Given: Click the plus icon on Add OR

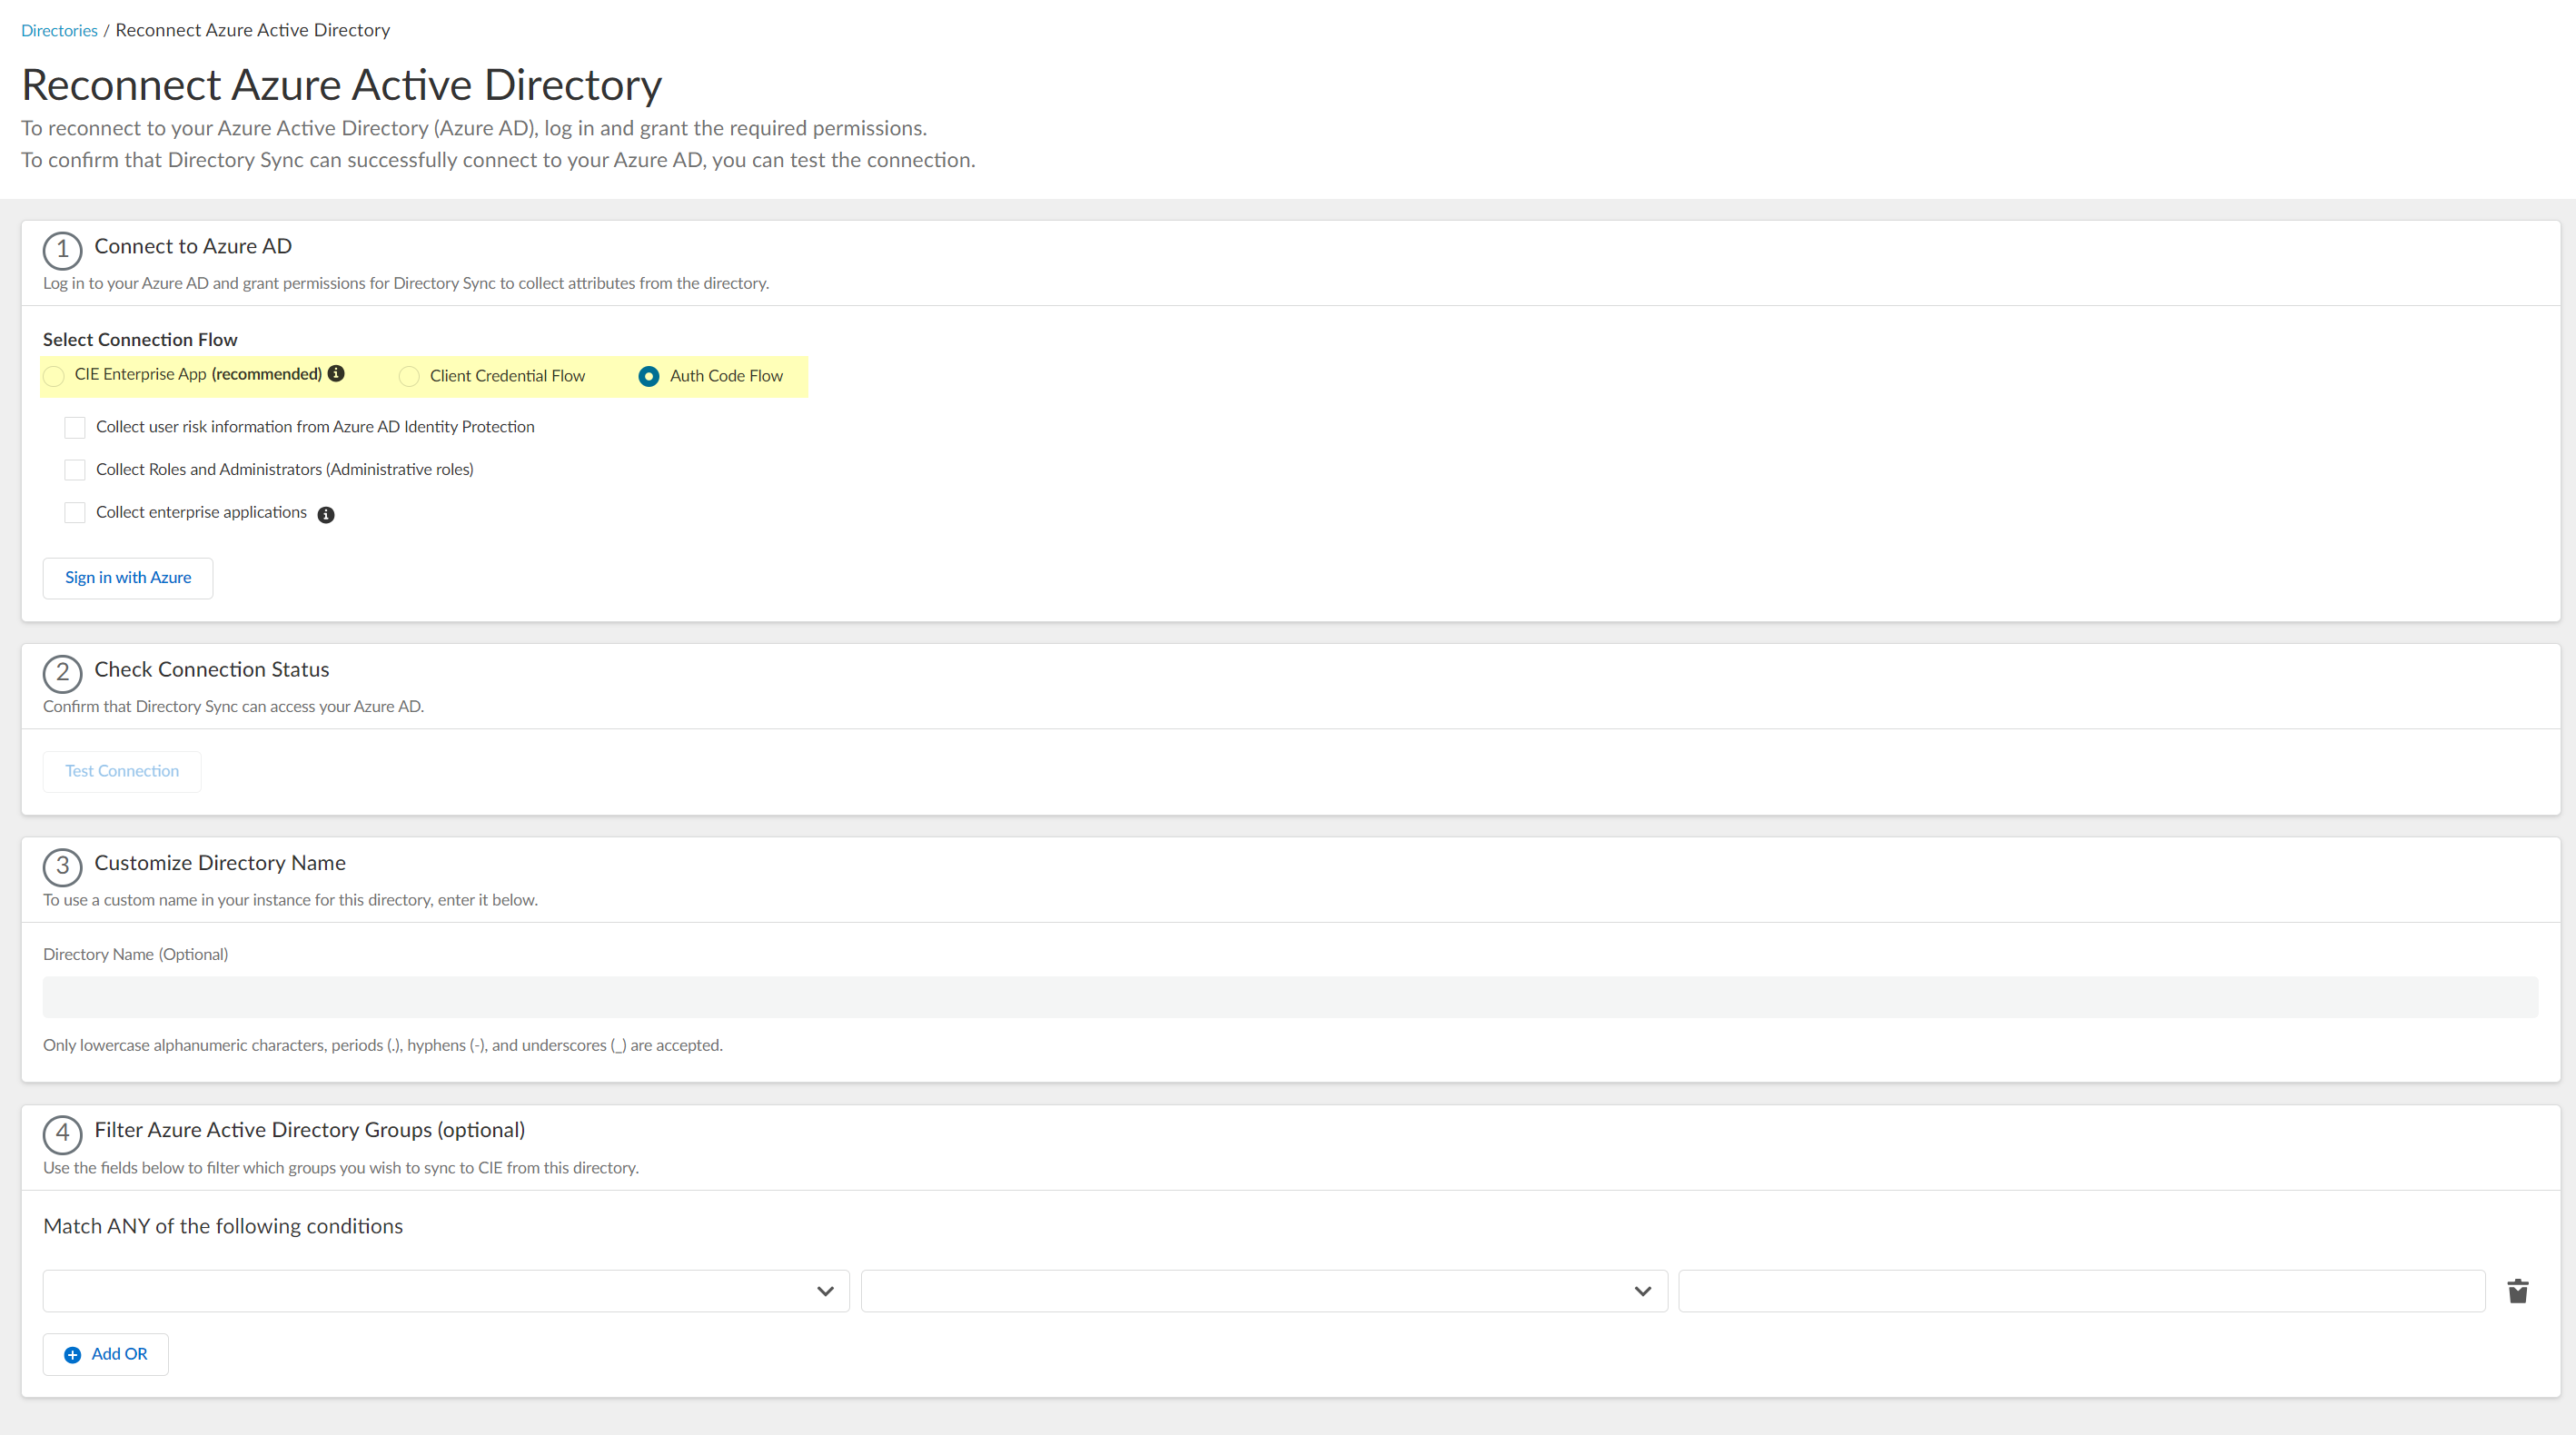Looking at the screenshot, I should (x=72, y=1355).
